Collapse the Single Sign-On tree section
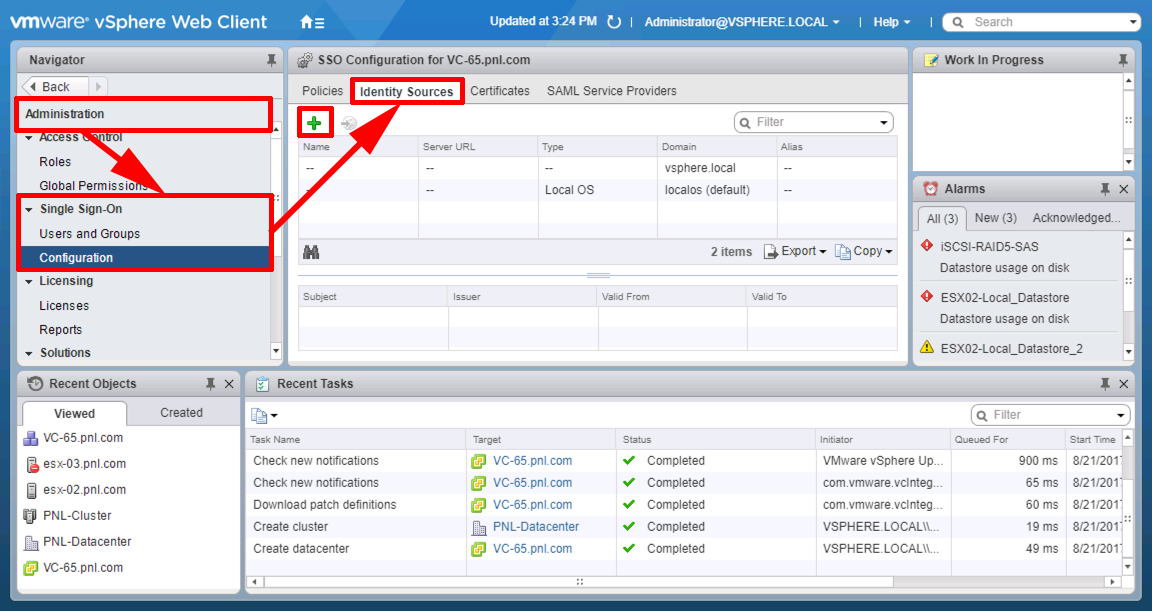1152x611 pixels. tap(29, 209)
